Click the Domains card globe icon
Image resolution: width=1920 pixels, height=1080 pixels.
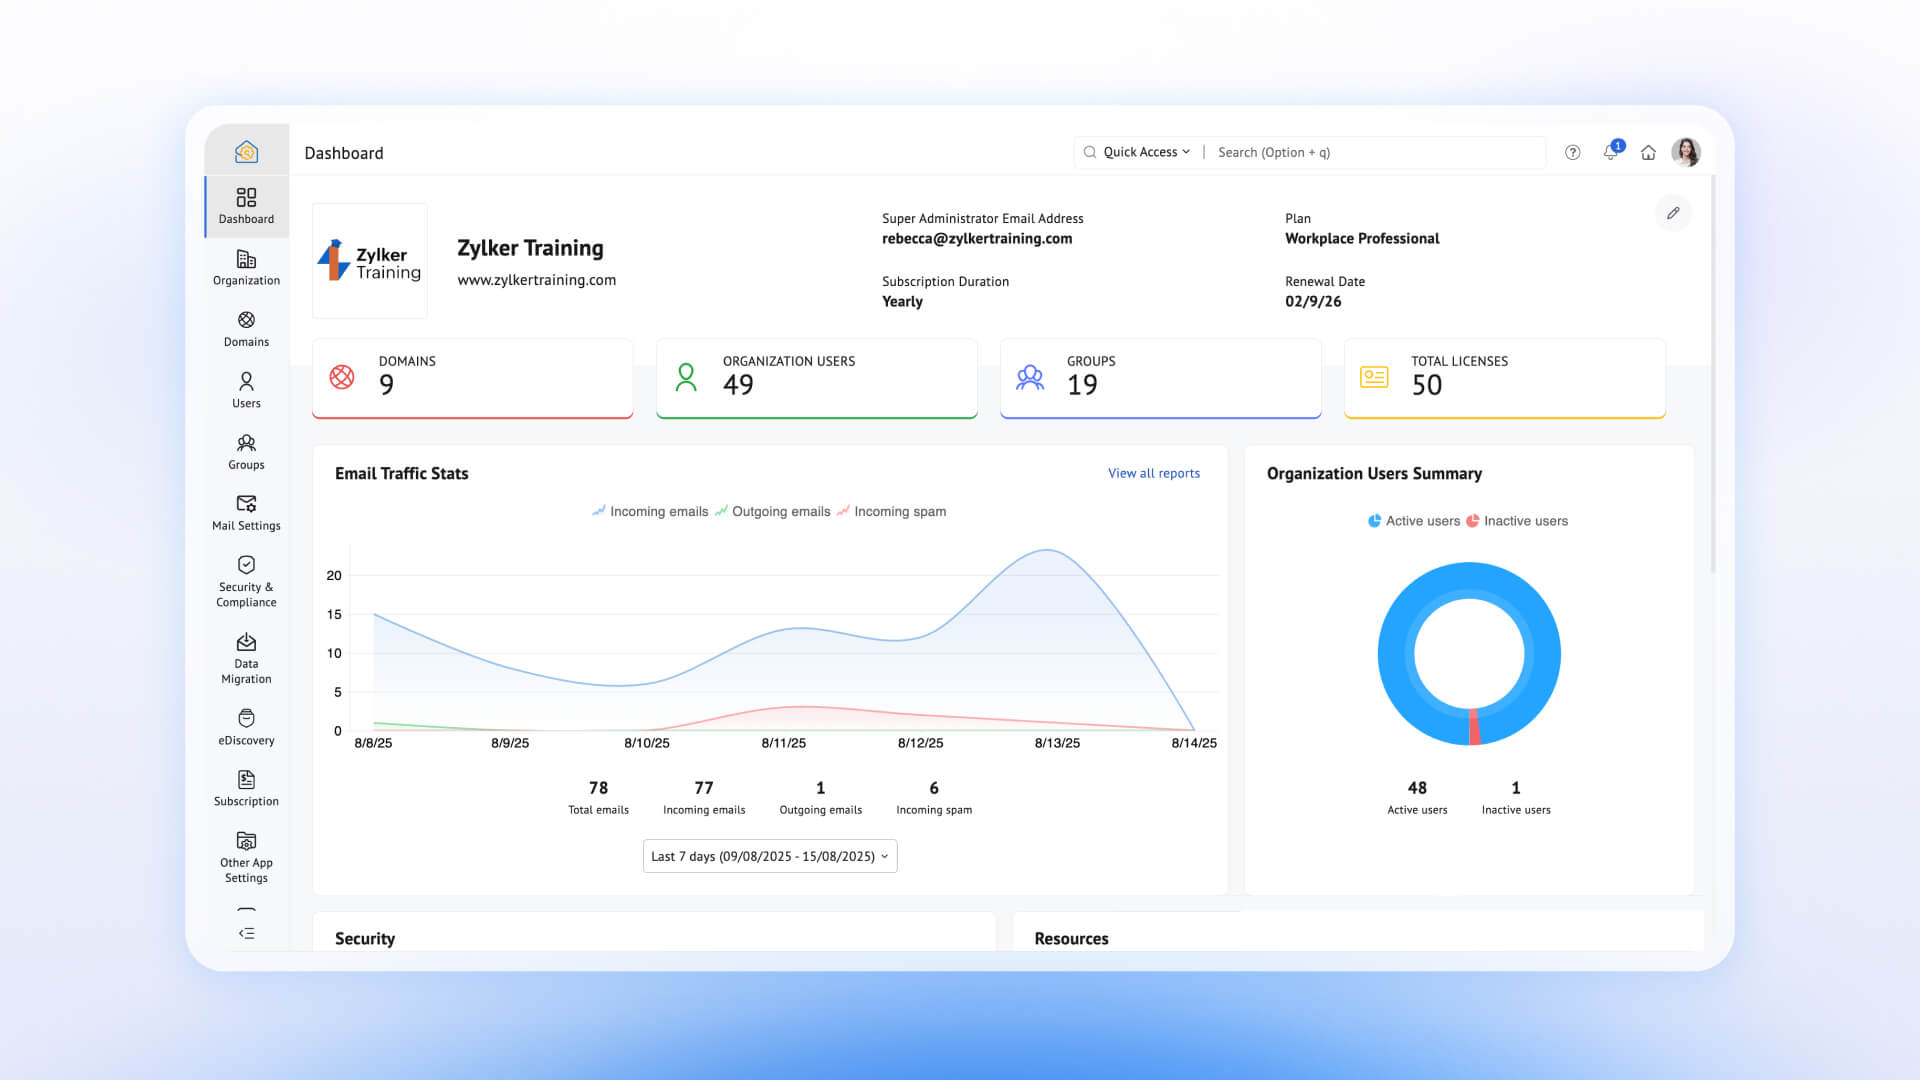342,376
